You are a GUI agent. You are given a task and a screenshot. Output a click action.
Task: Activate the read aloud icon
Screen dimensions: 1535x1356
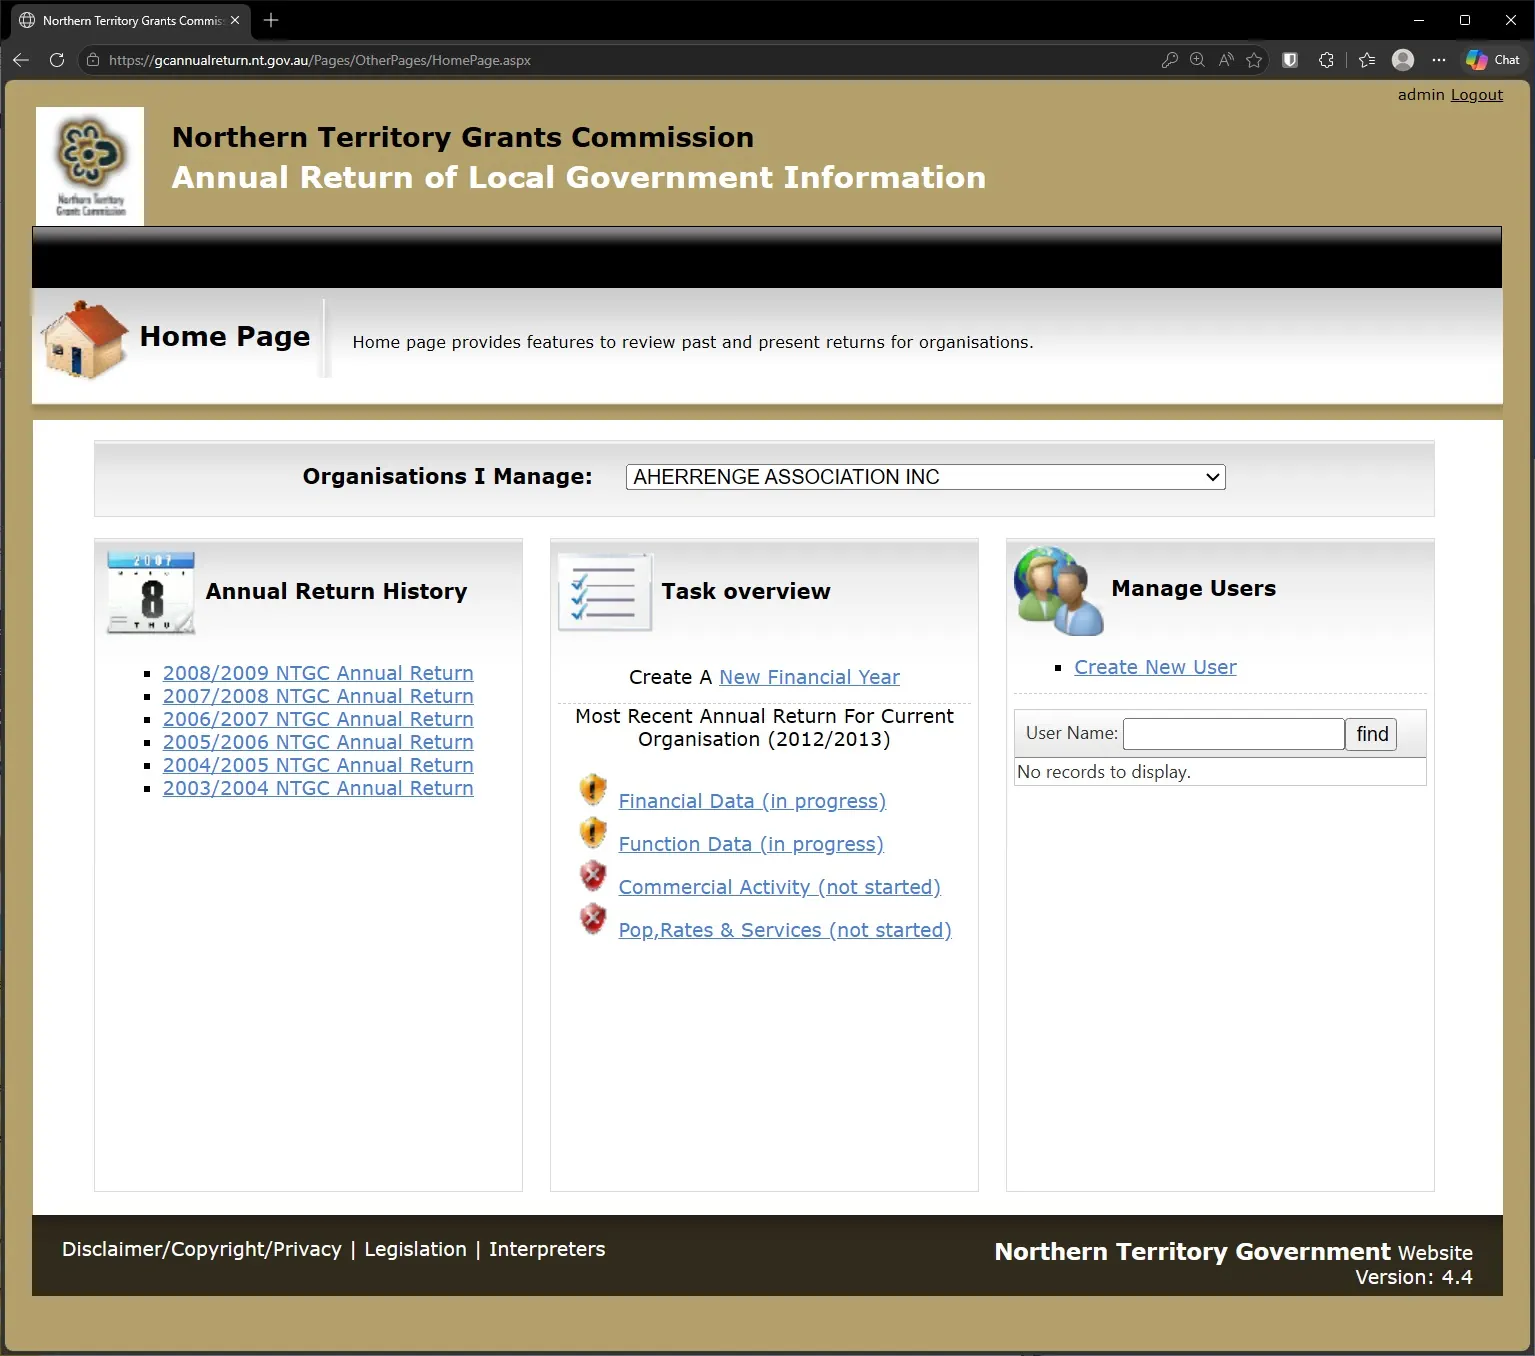(1225, 60)
